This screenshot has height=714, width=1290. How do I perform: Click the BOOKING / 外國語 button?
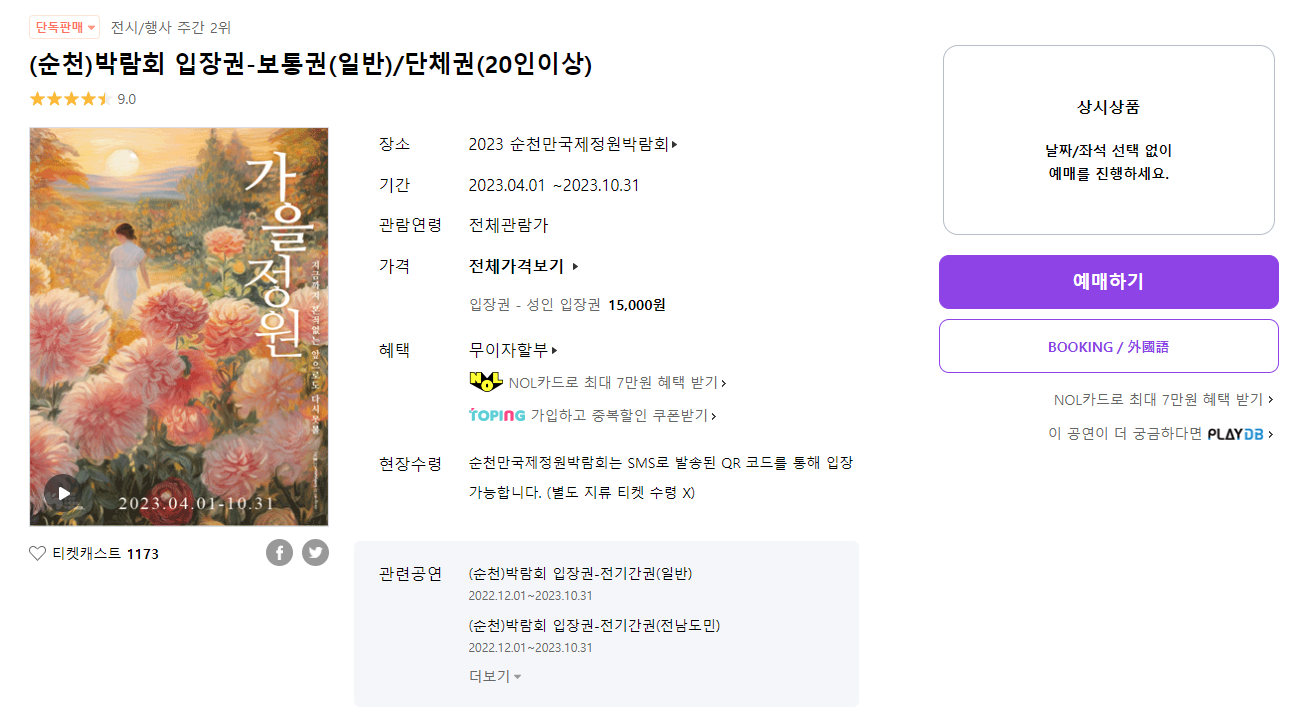click(1108, 345)
